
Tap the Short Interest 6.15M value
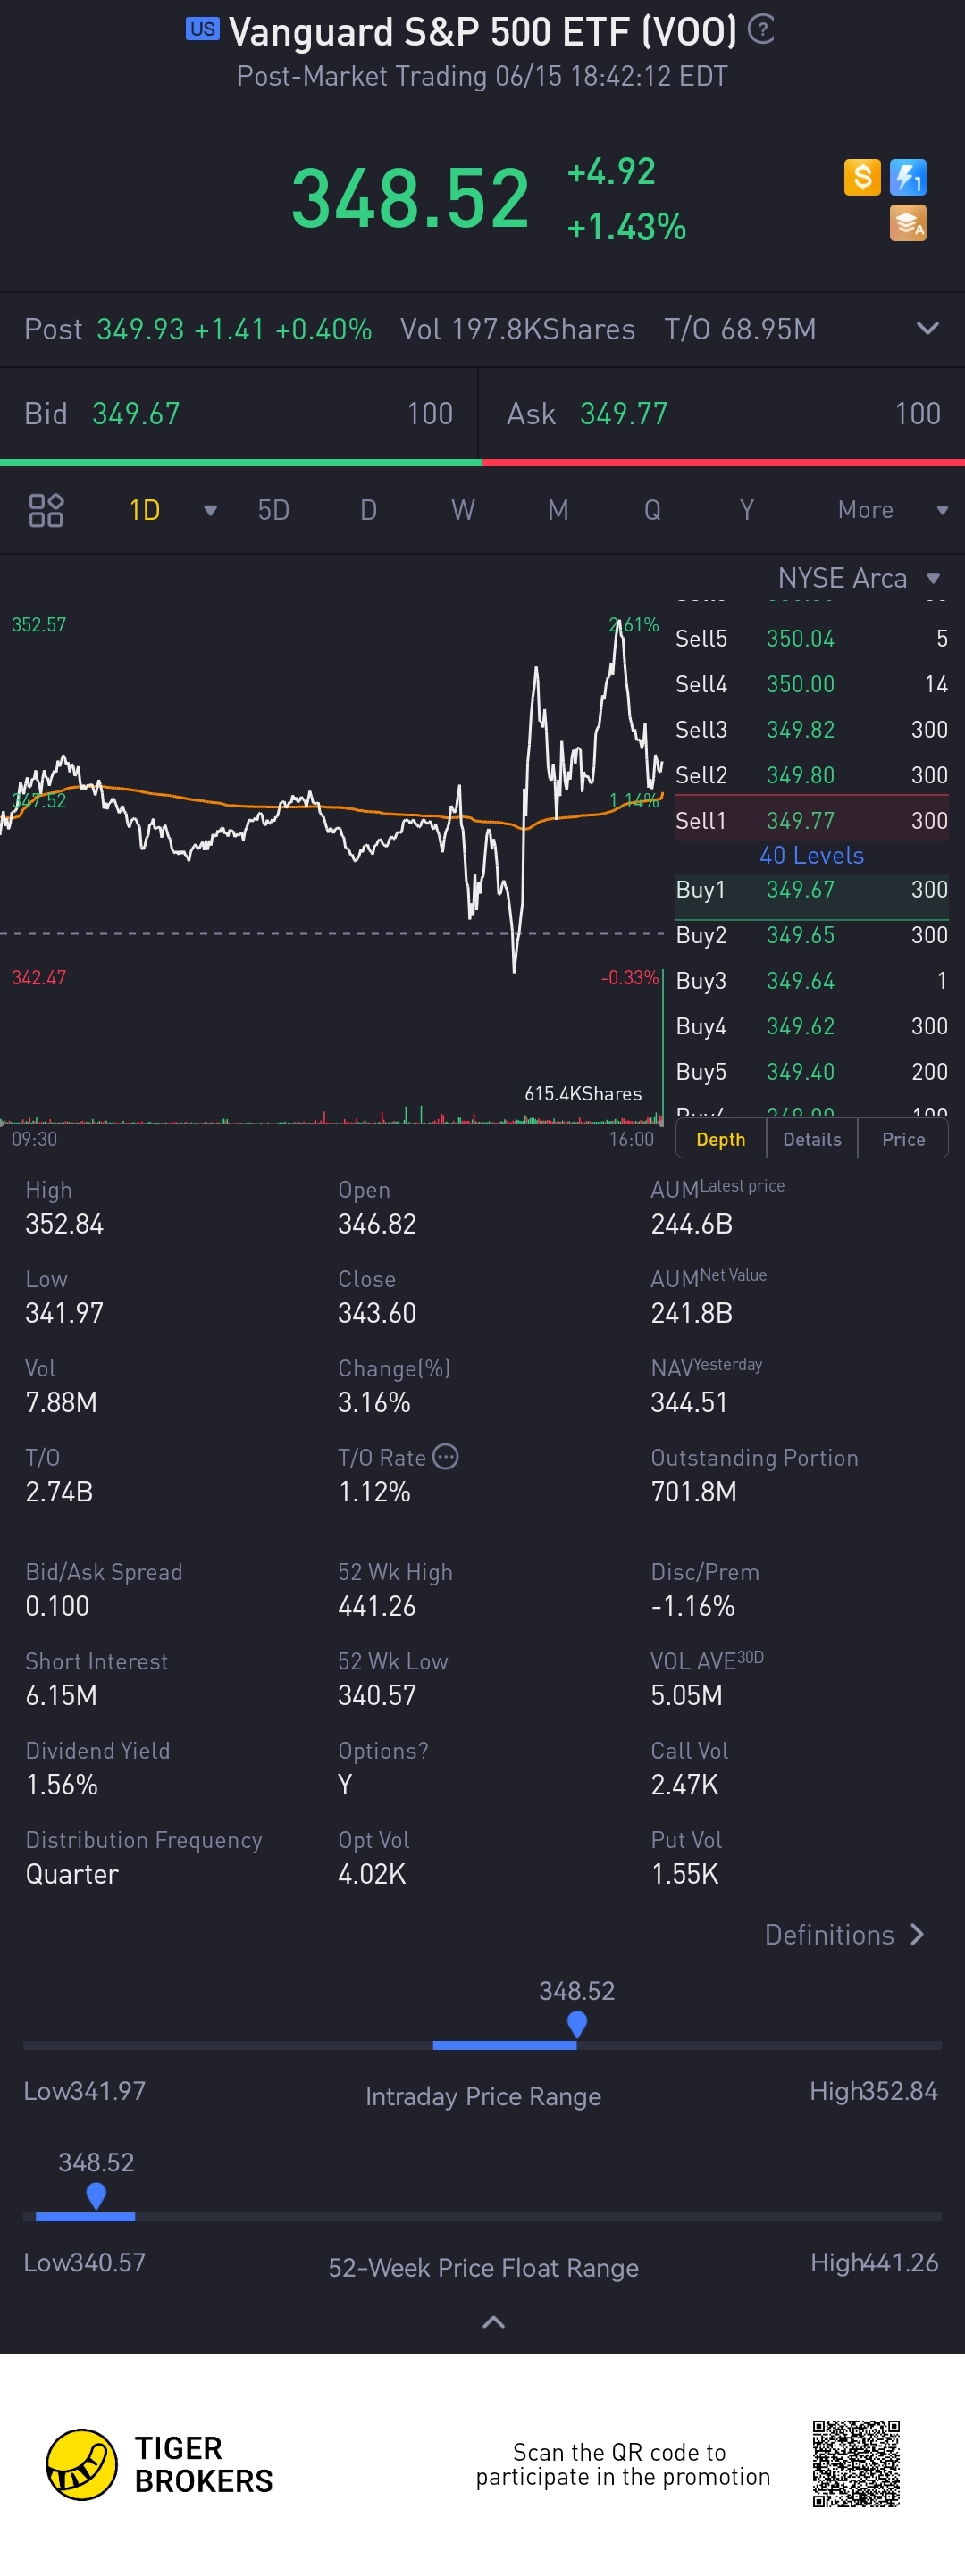[61, 1695]
